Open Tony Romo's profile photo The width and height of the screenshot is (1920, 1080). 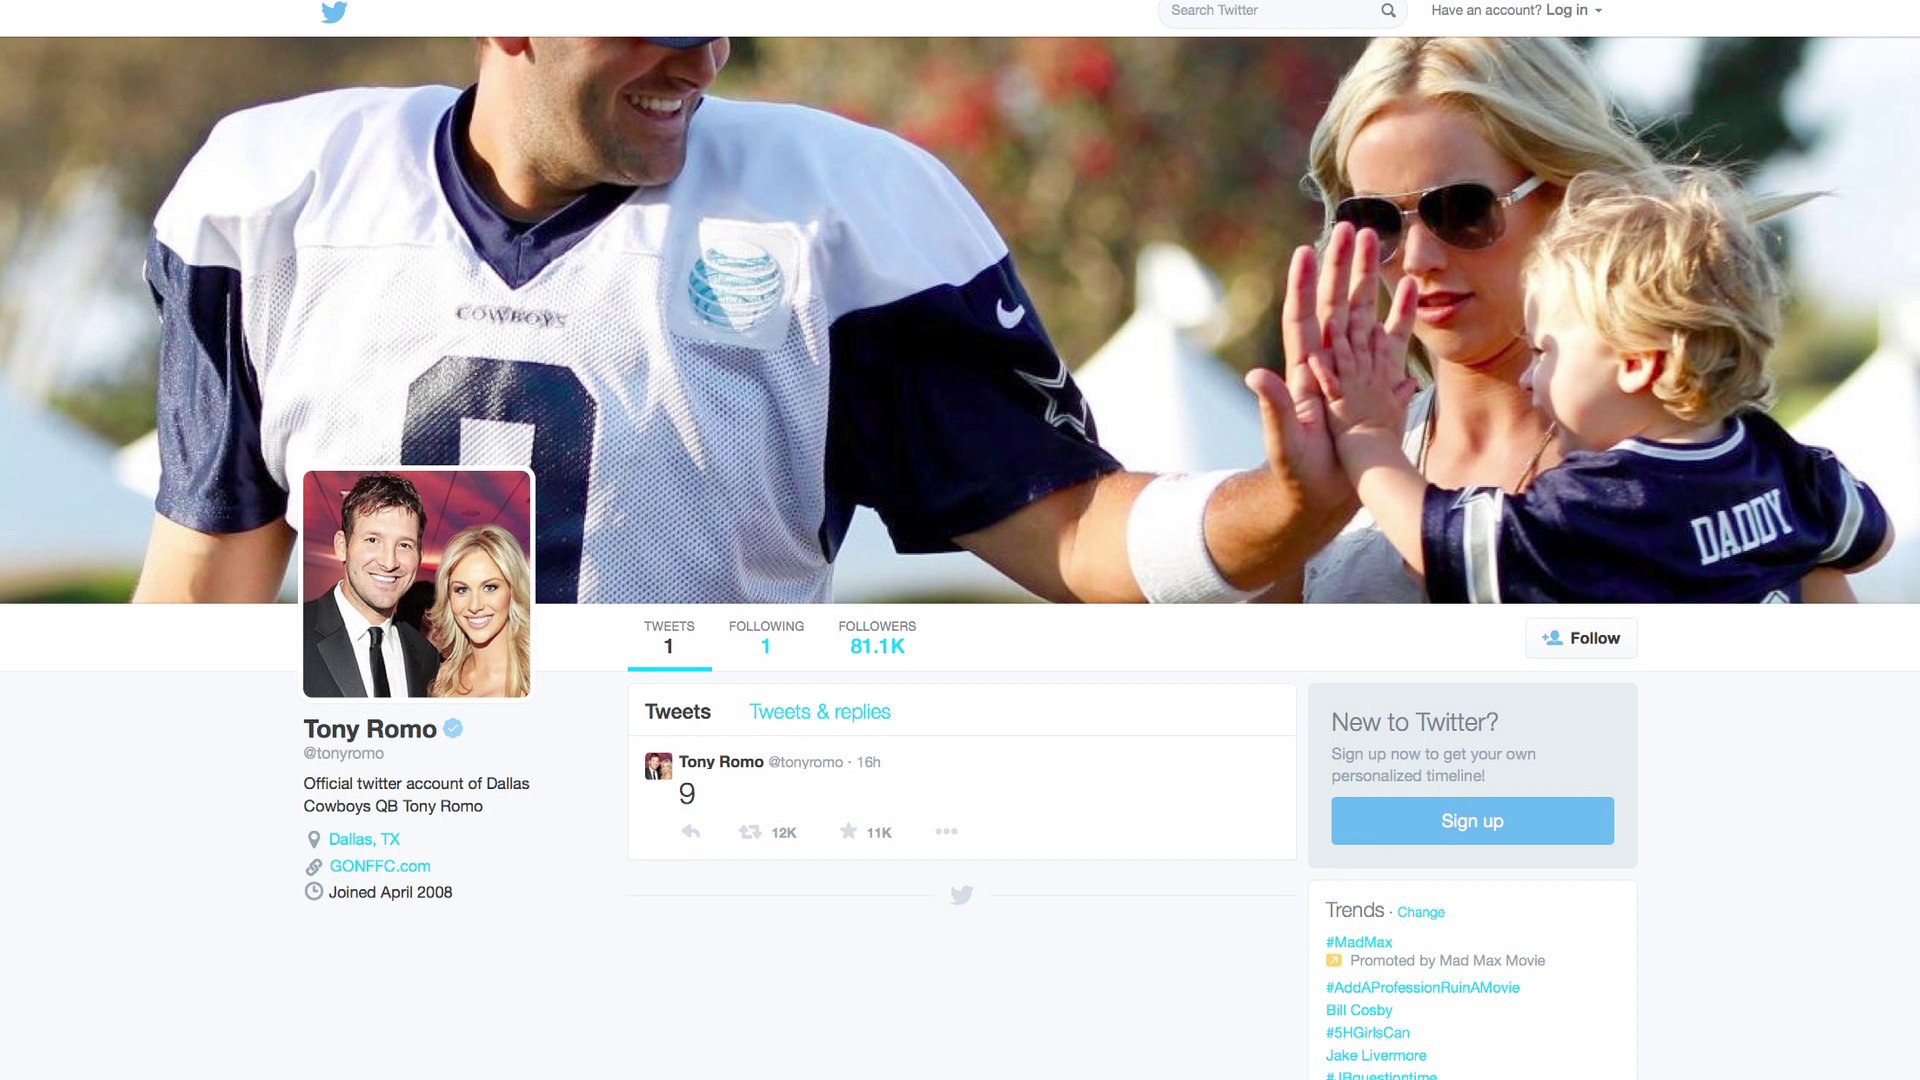click(417, 584)
